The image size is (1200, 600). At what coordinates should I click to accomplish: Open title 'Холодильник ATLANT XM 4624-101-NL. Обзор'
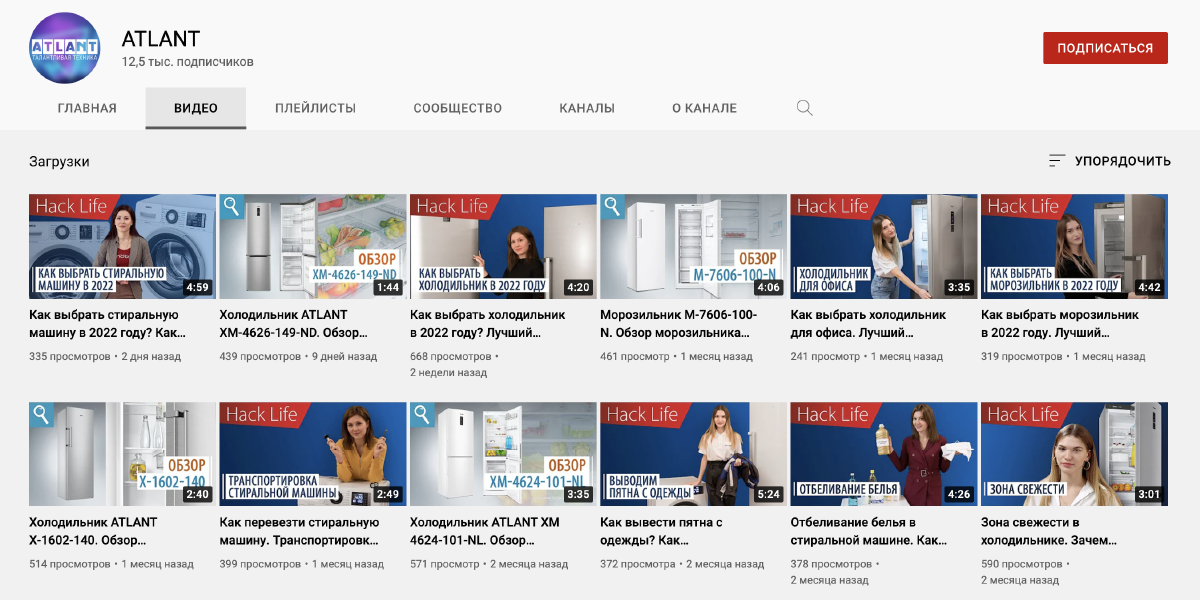485,531
